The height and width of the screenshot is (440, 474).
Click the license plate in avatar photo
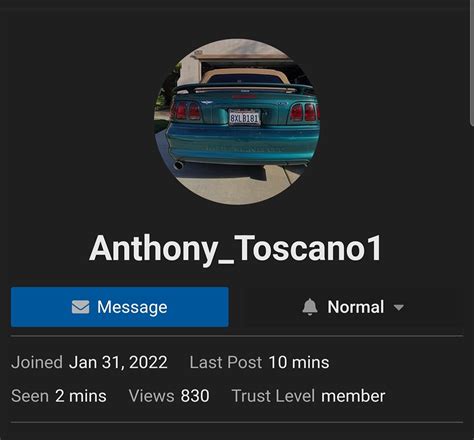245,118
